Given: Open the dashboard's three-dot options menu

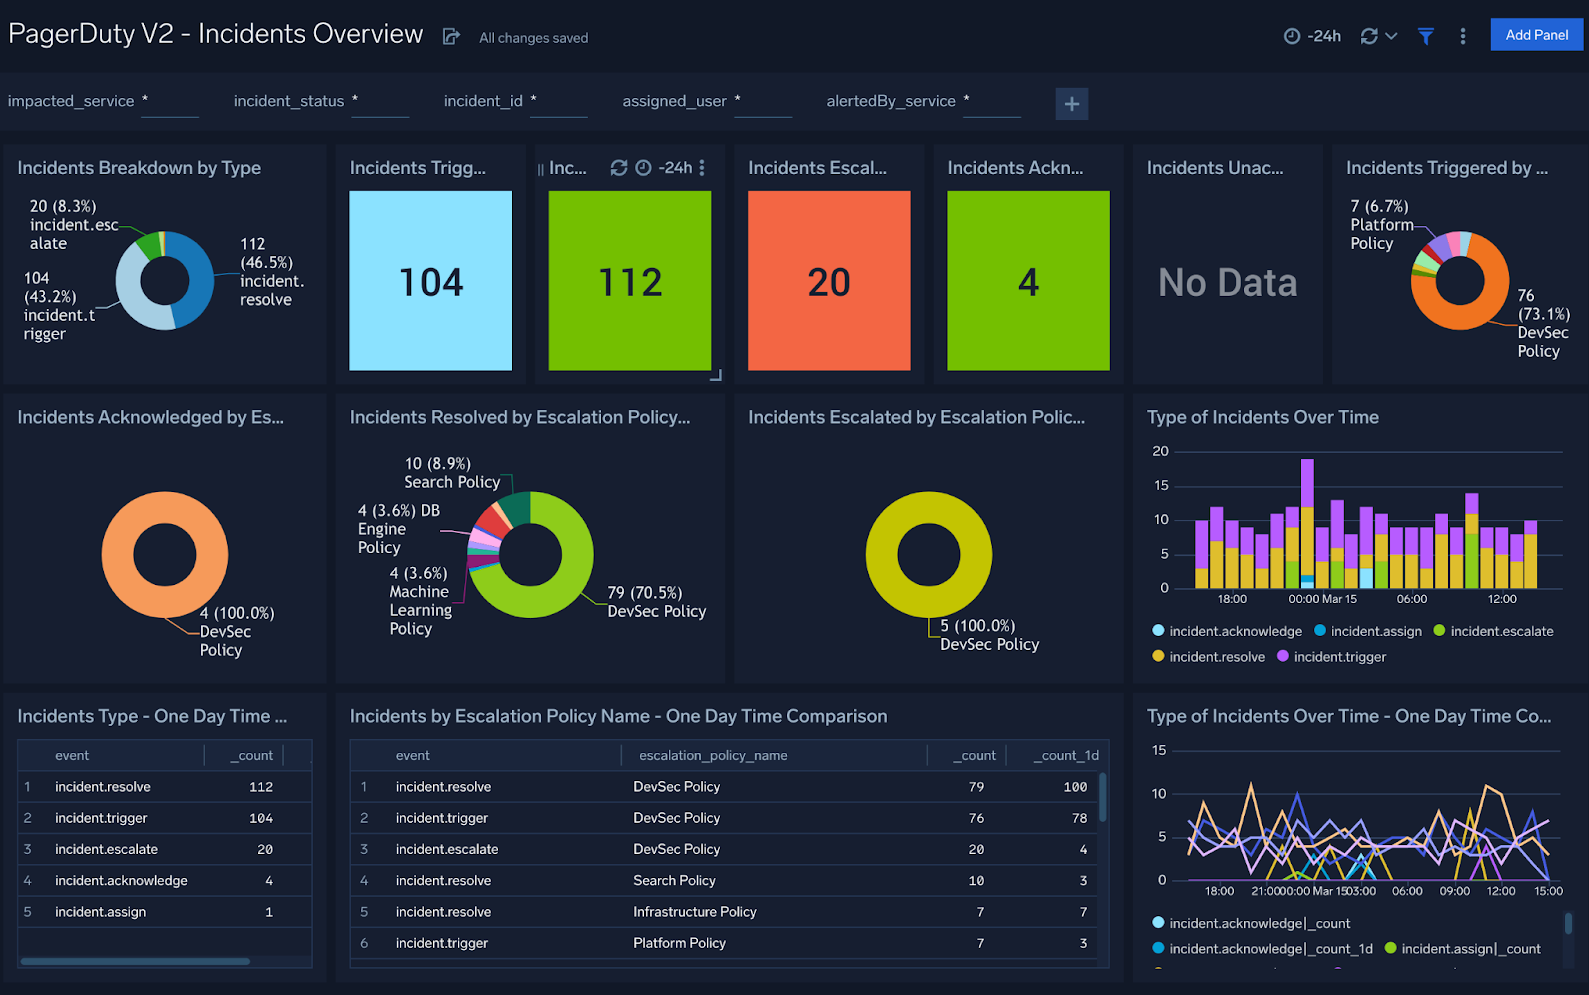Looking at the screenshot, I should coord(1462,36).
